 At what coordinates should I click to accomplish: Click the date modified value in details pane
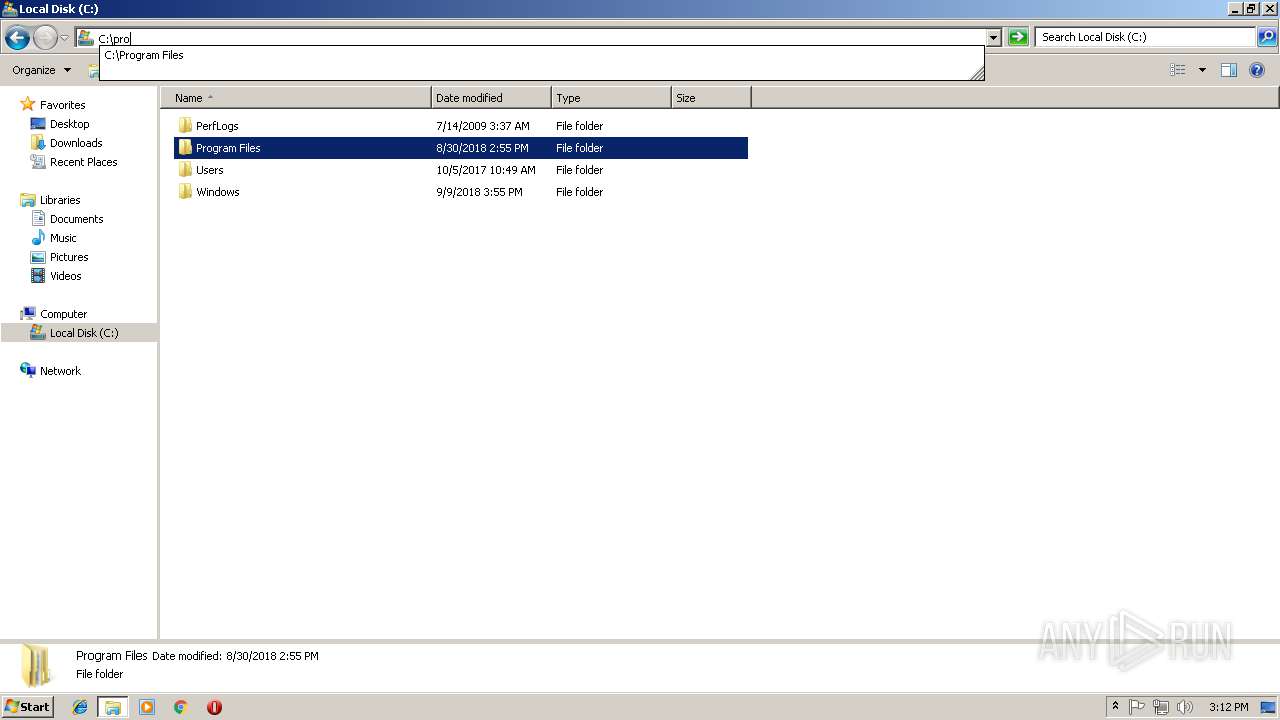pos(272,656)
